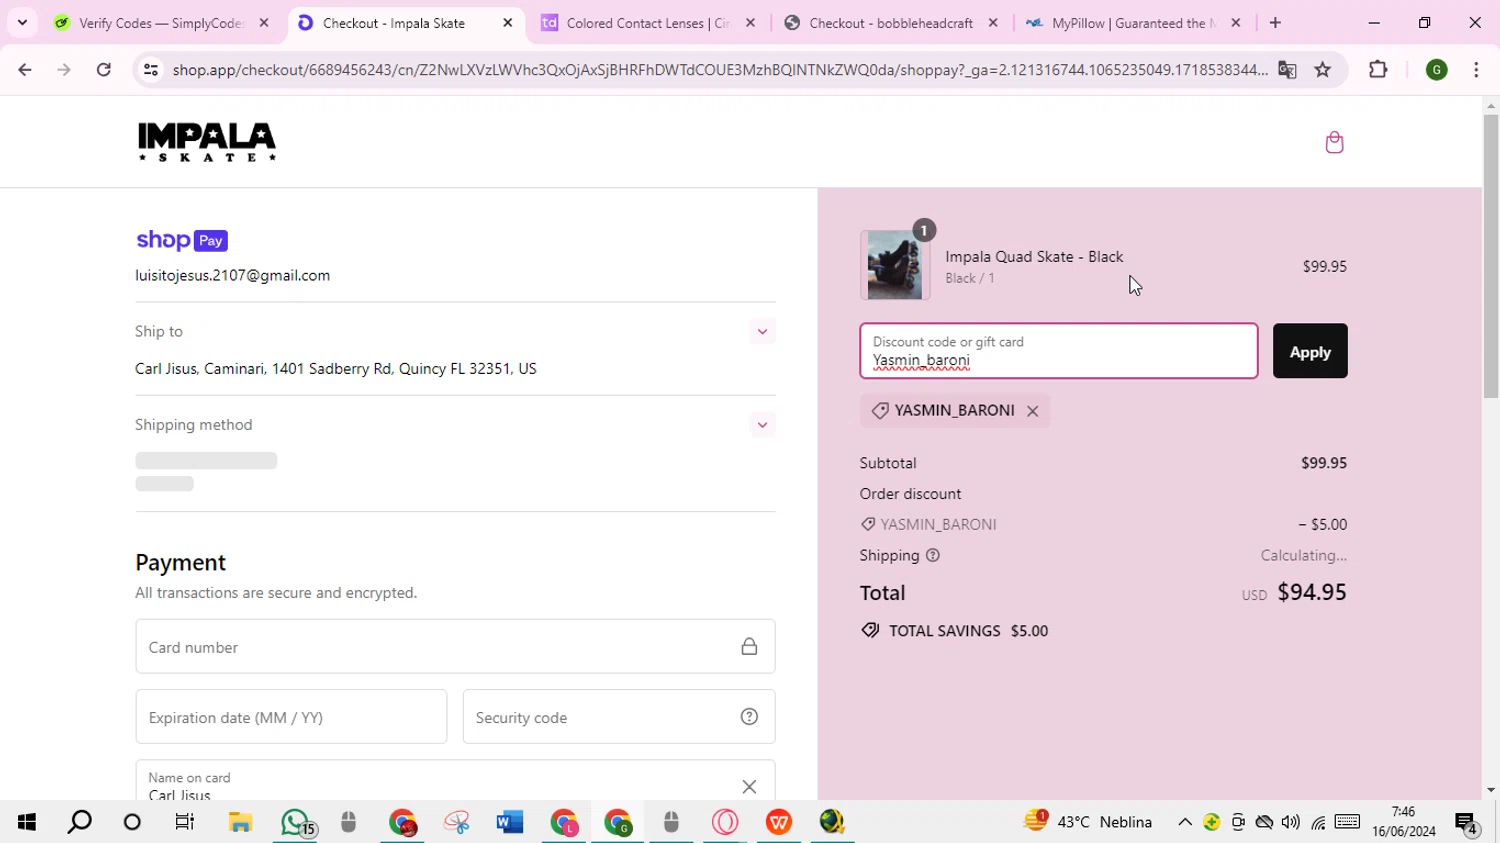Switch to the MyPillow tab
This screenshot has width=1500, height=843.
tap(1133, 23)
